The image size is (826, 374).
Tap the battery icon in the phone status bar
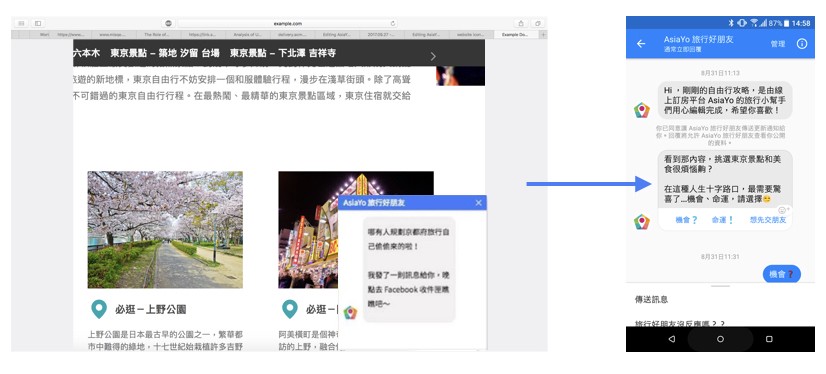(x=786, y=23)
